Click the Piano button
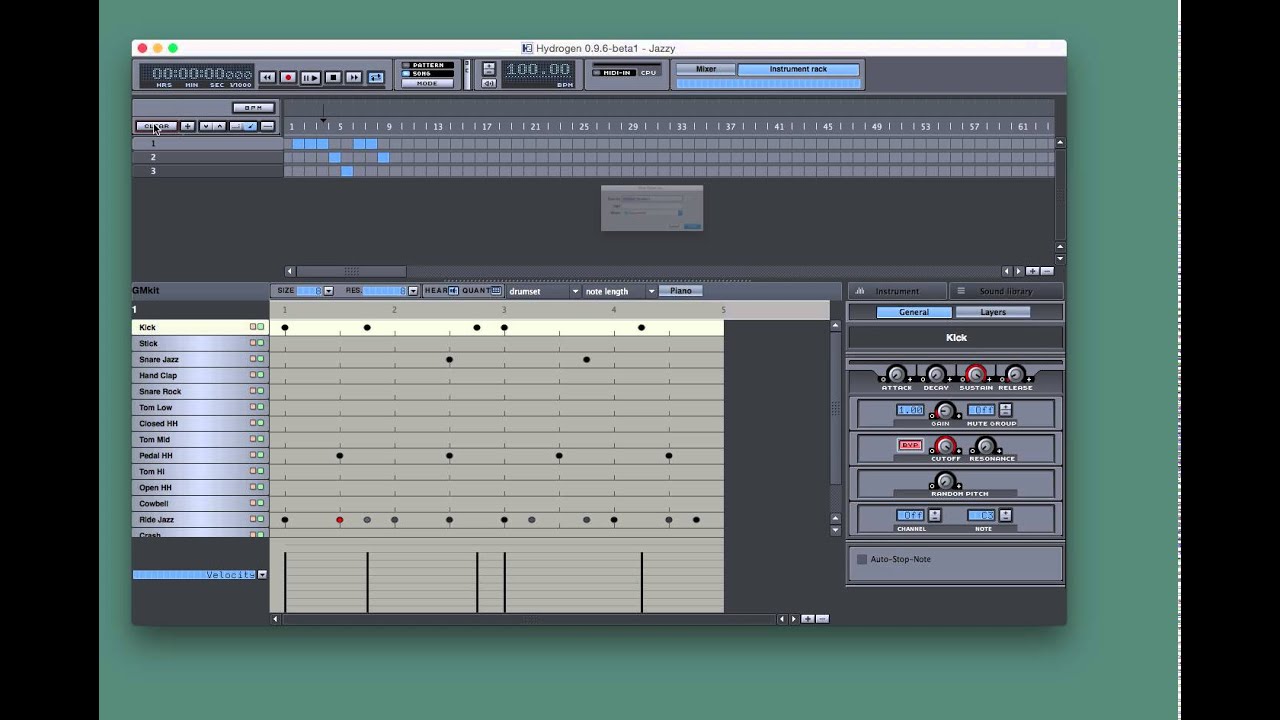 tap(681, 291)
